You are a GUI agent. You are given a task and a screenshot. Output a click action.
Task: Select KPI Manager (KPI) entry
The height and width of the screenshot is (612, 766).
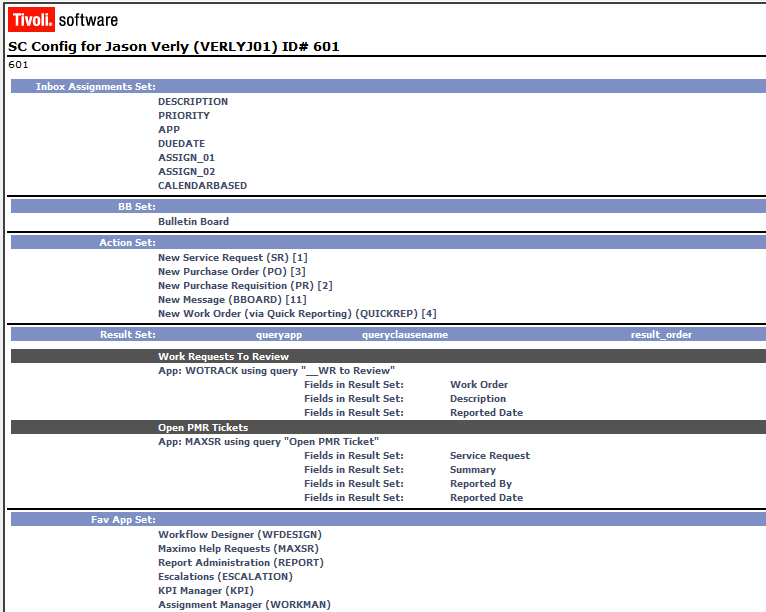(x=206, y=591)
